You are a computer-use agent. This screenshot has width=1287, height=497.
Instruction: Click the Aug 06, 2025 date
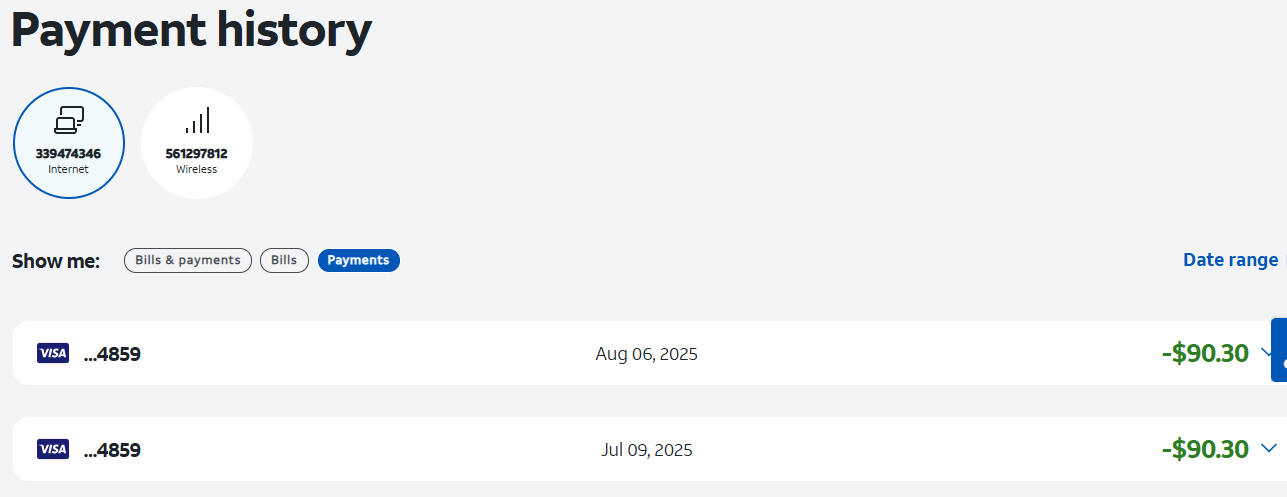coord(646,354)
